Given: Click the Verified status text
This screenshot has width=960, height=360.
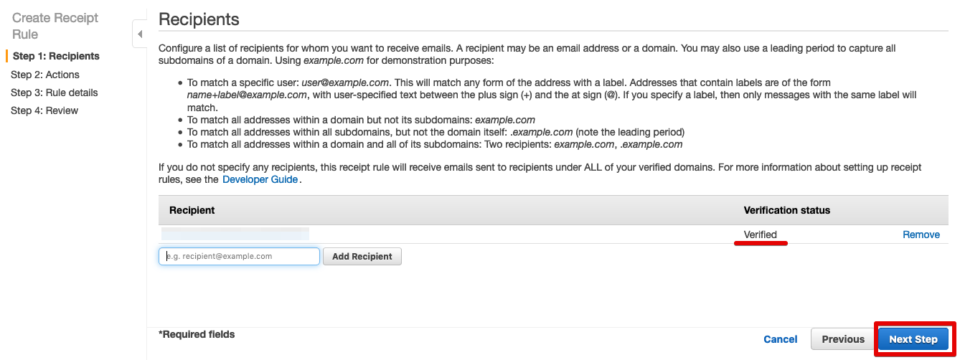Looking at the screenshot, I should pos(760,234).
